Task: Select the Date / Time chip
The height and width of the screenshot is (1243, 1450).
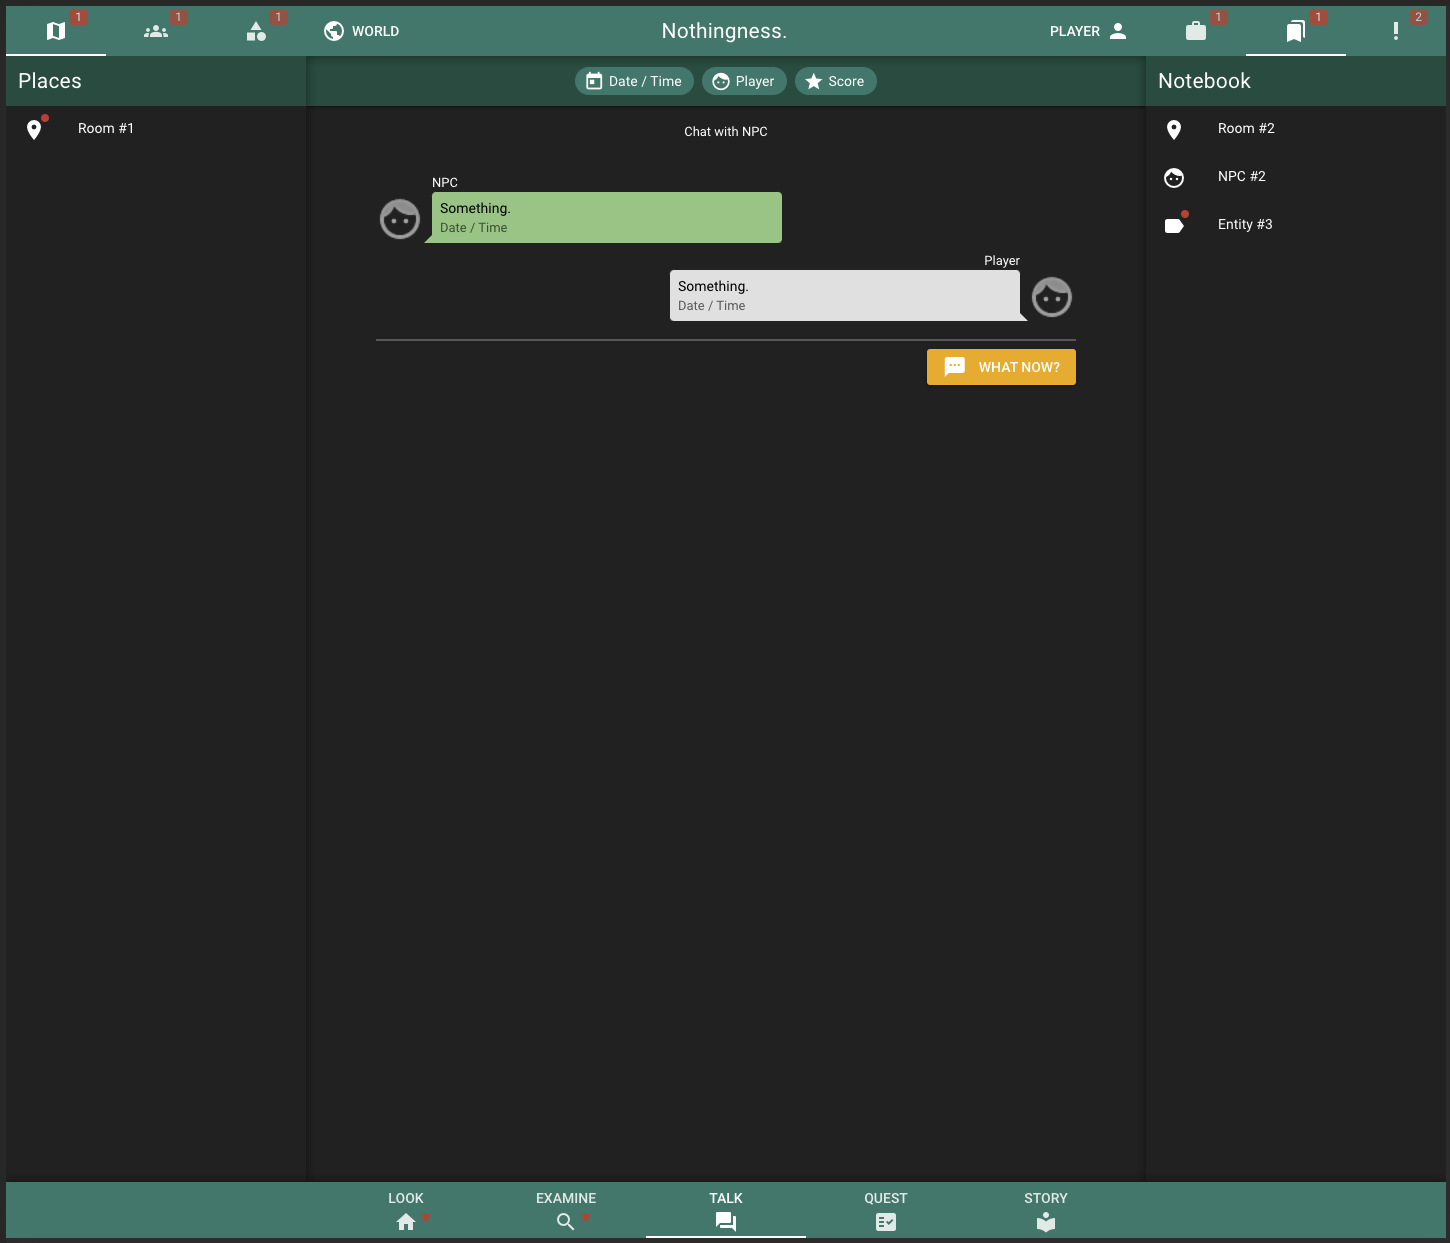Action: pos(634,81)
